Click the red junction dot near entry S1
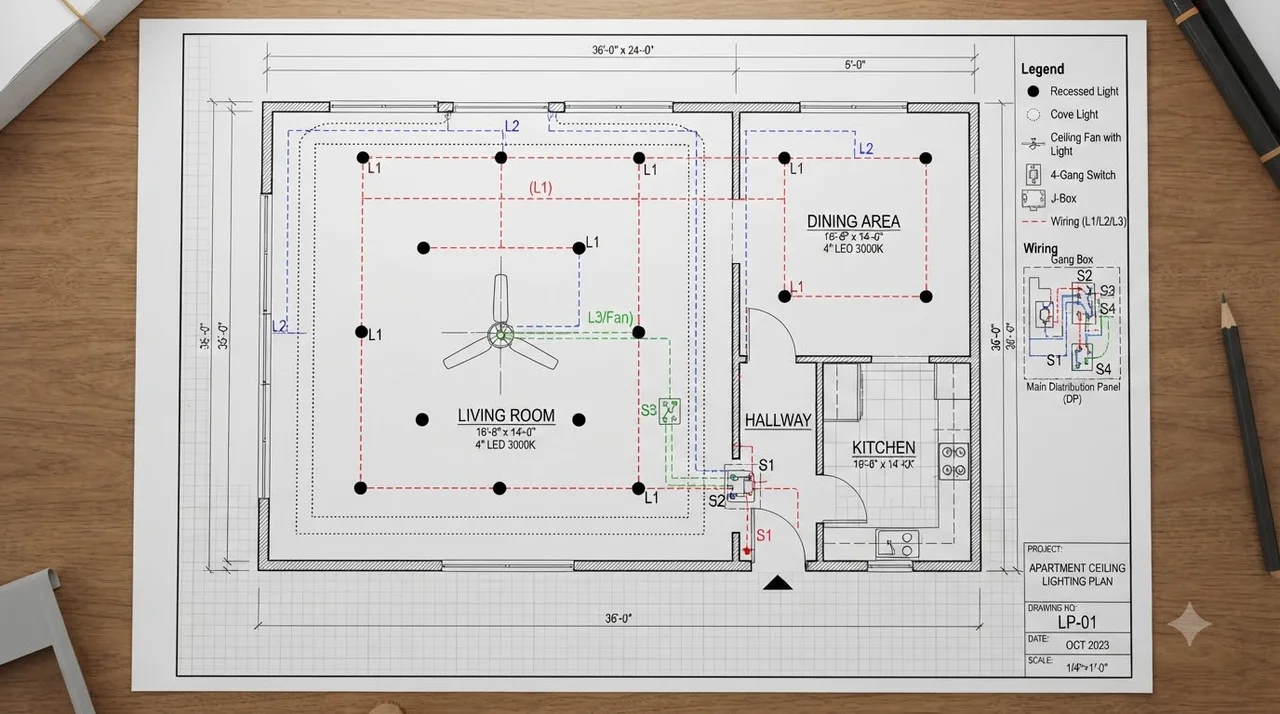The height and width of the screenshot is (714, 1280). click(746, 551)
